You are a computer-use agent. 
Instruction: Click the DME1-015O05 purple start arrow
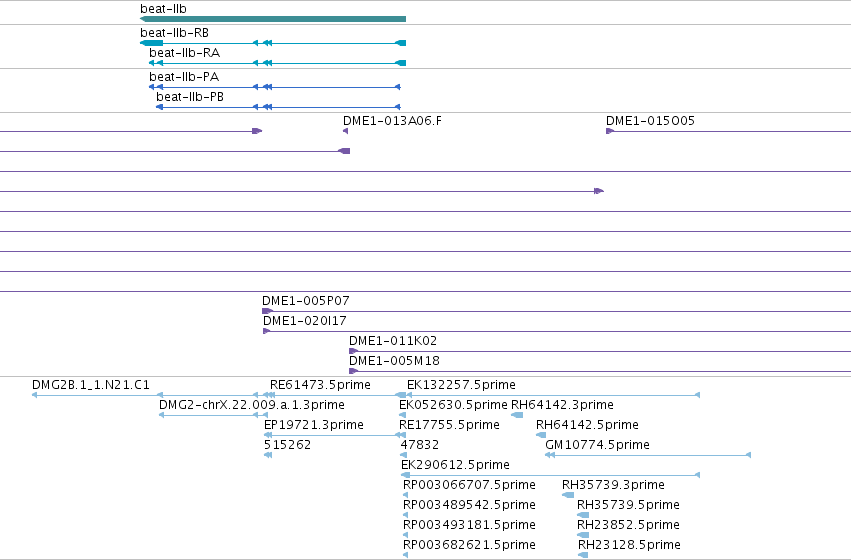610,131
